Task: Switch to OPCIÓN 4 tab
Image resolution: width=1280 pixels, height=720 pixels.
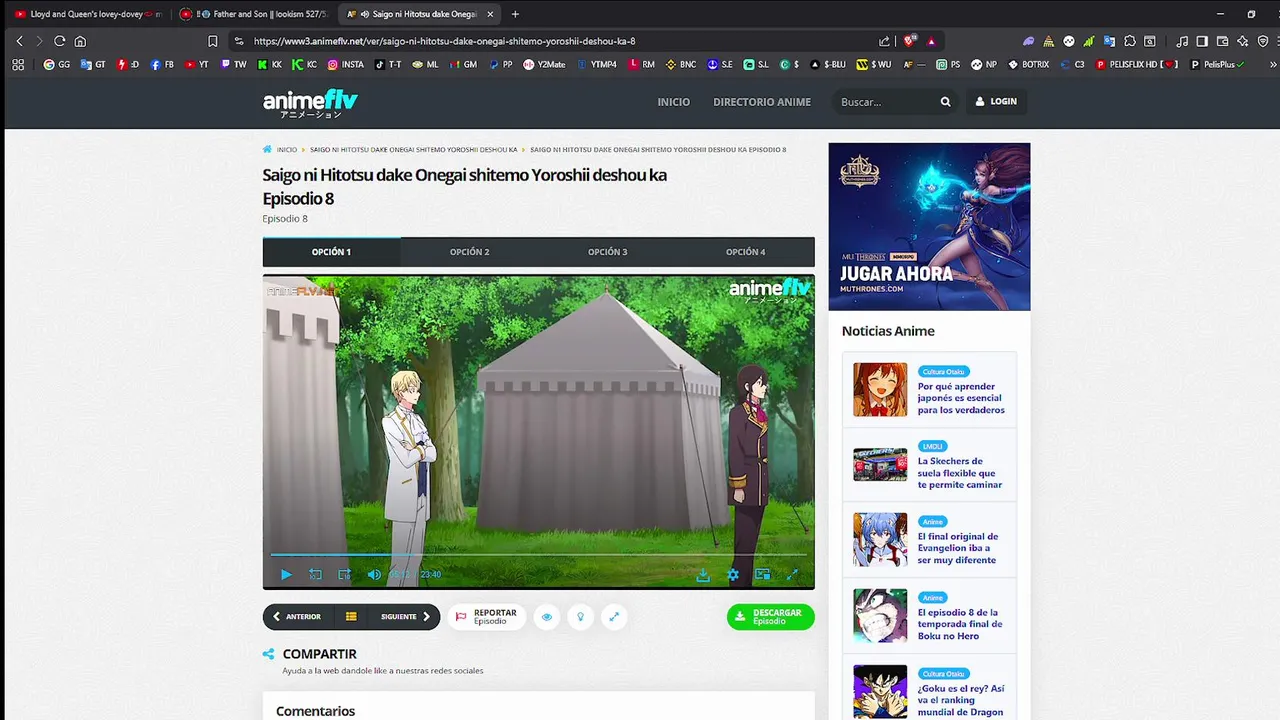Action: click(745, 252)
